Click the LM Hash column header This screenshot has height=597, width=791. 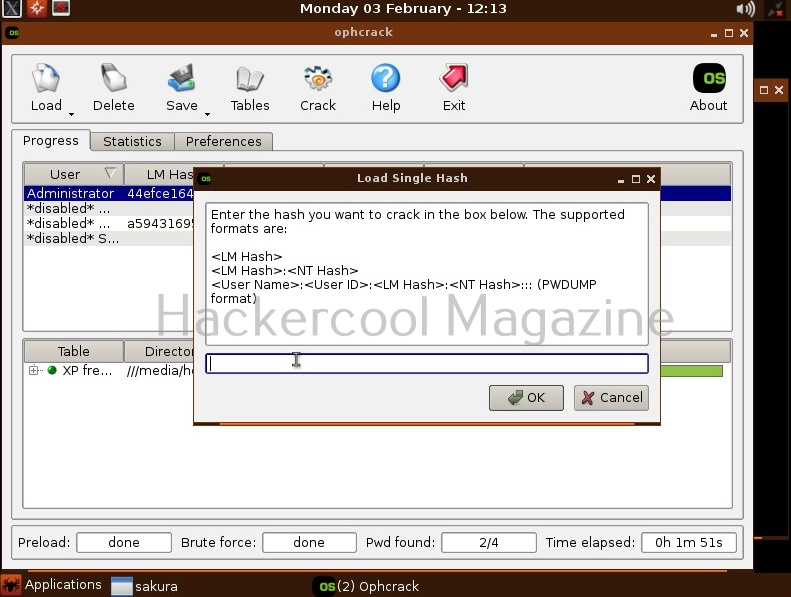(170, 174)
